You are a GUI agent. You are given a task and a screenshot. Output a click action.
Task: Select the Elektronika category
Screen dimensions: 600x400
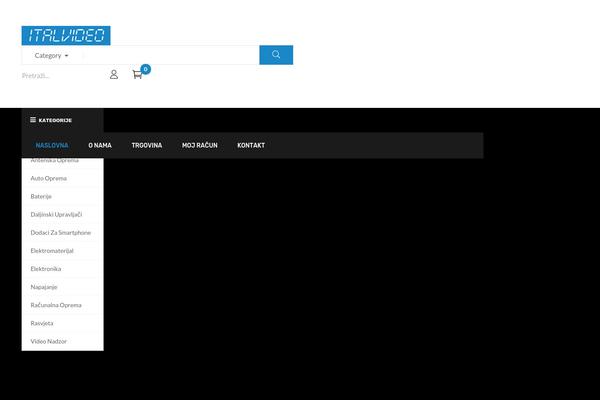[x=46, y=269]
